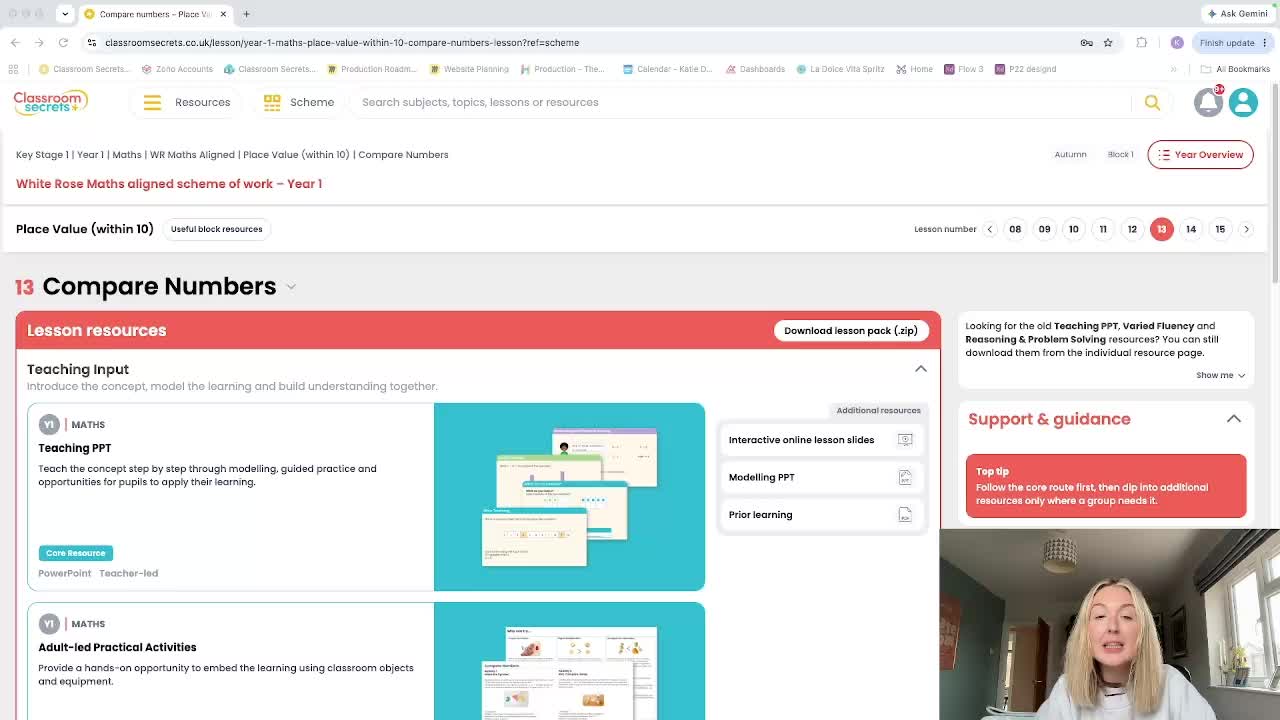
Task: Click the Classroom Secrets logo
Action: (x=50, y=101)
